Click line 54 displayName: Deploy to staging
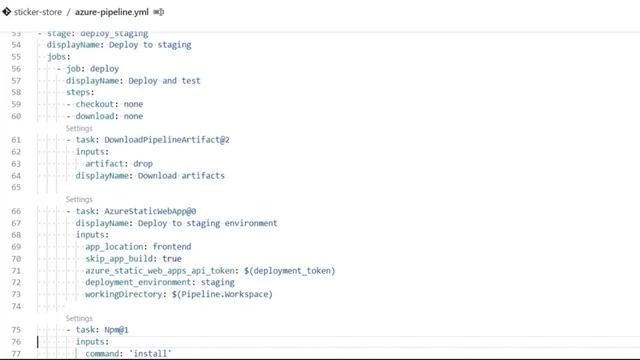 click(119, 45)
